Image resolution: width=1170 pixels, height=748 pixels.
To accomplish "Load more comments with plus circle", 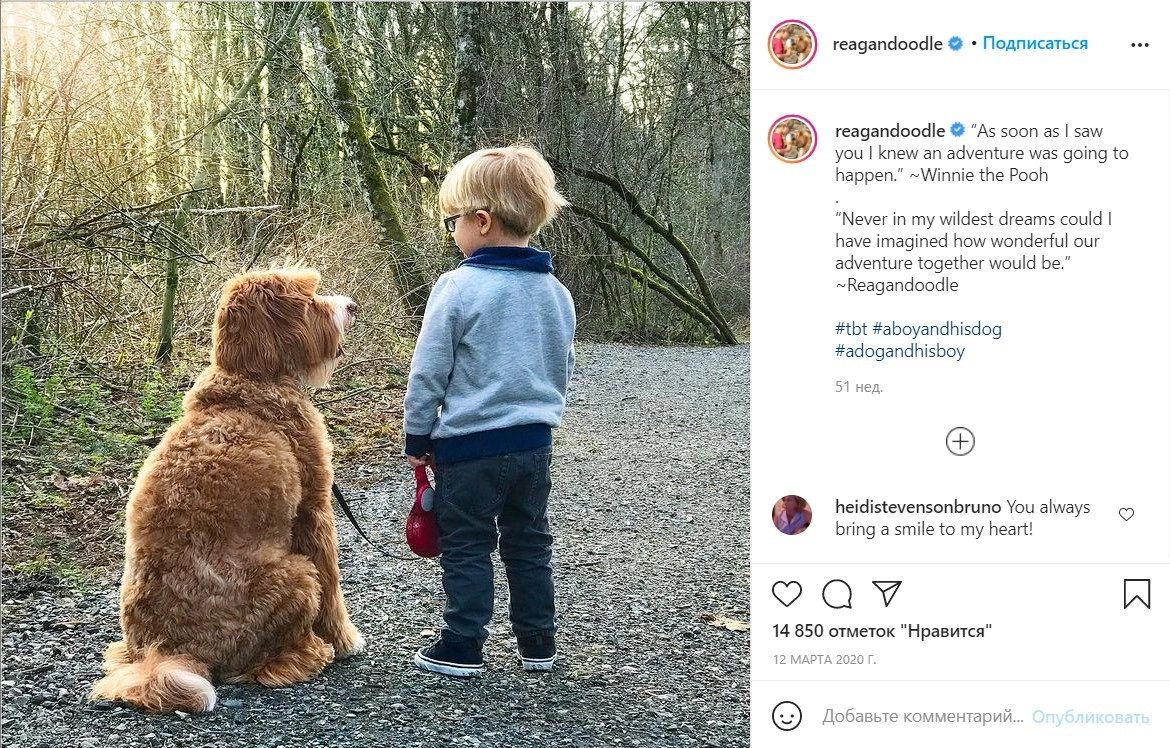I will tap(960, 442).
